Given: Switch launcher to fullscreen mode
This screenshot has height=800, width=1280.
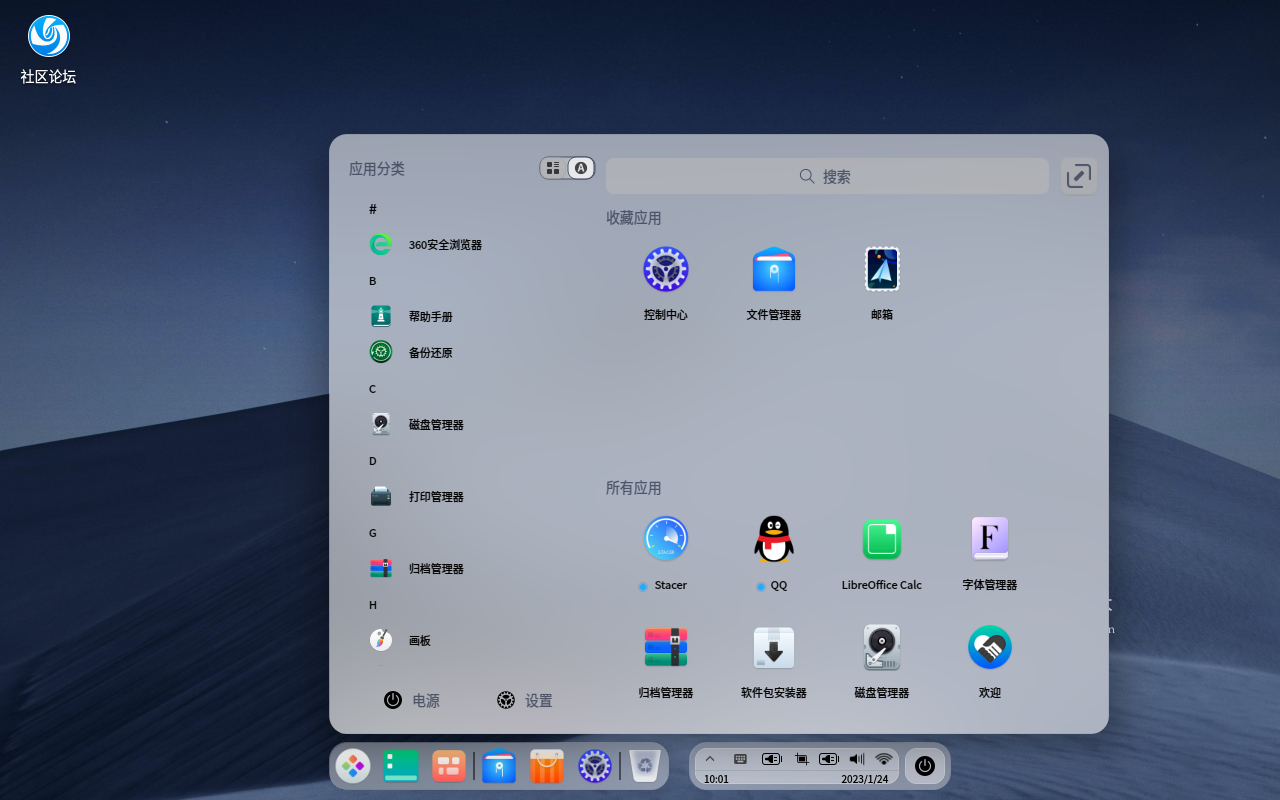Looking at the screenshot, I should tap(1078, 175).
